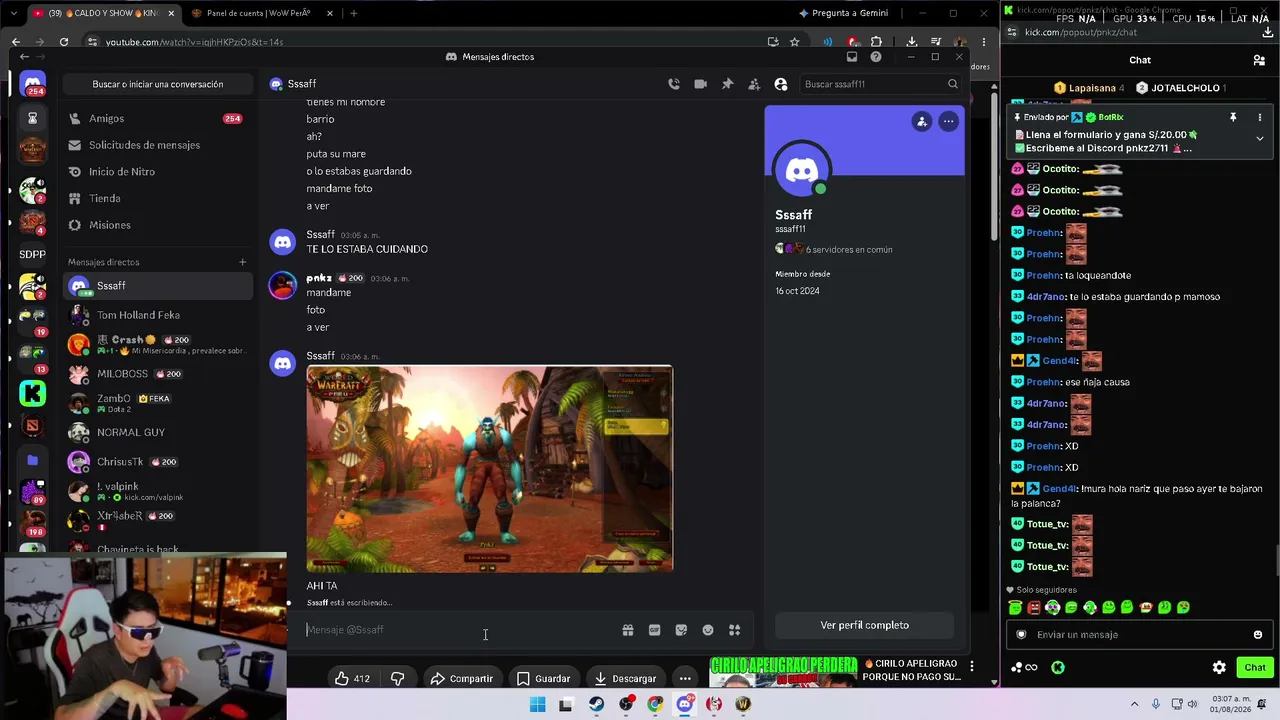Click Descargar button on YouTube

(x=625, y=679)
